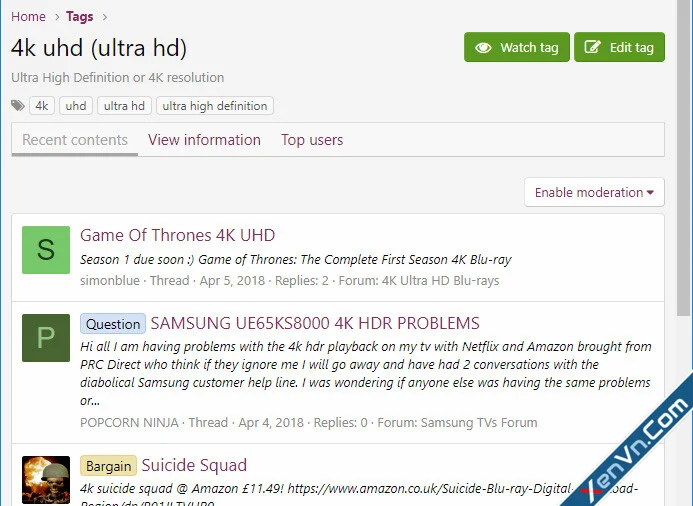Viewport: 693px width, 506px height.
Task: Click the Watch tag button
Action: point(517,47)
